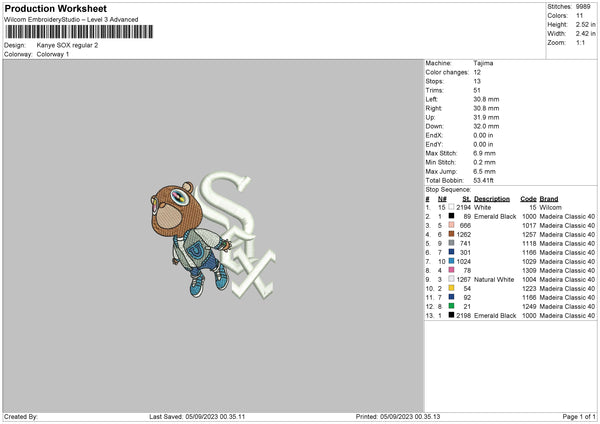Image resolution: width=600 pixels, height=424 pixels.
Task: Click the stitch count '1262'
Action: 464,234
